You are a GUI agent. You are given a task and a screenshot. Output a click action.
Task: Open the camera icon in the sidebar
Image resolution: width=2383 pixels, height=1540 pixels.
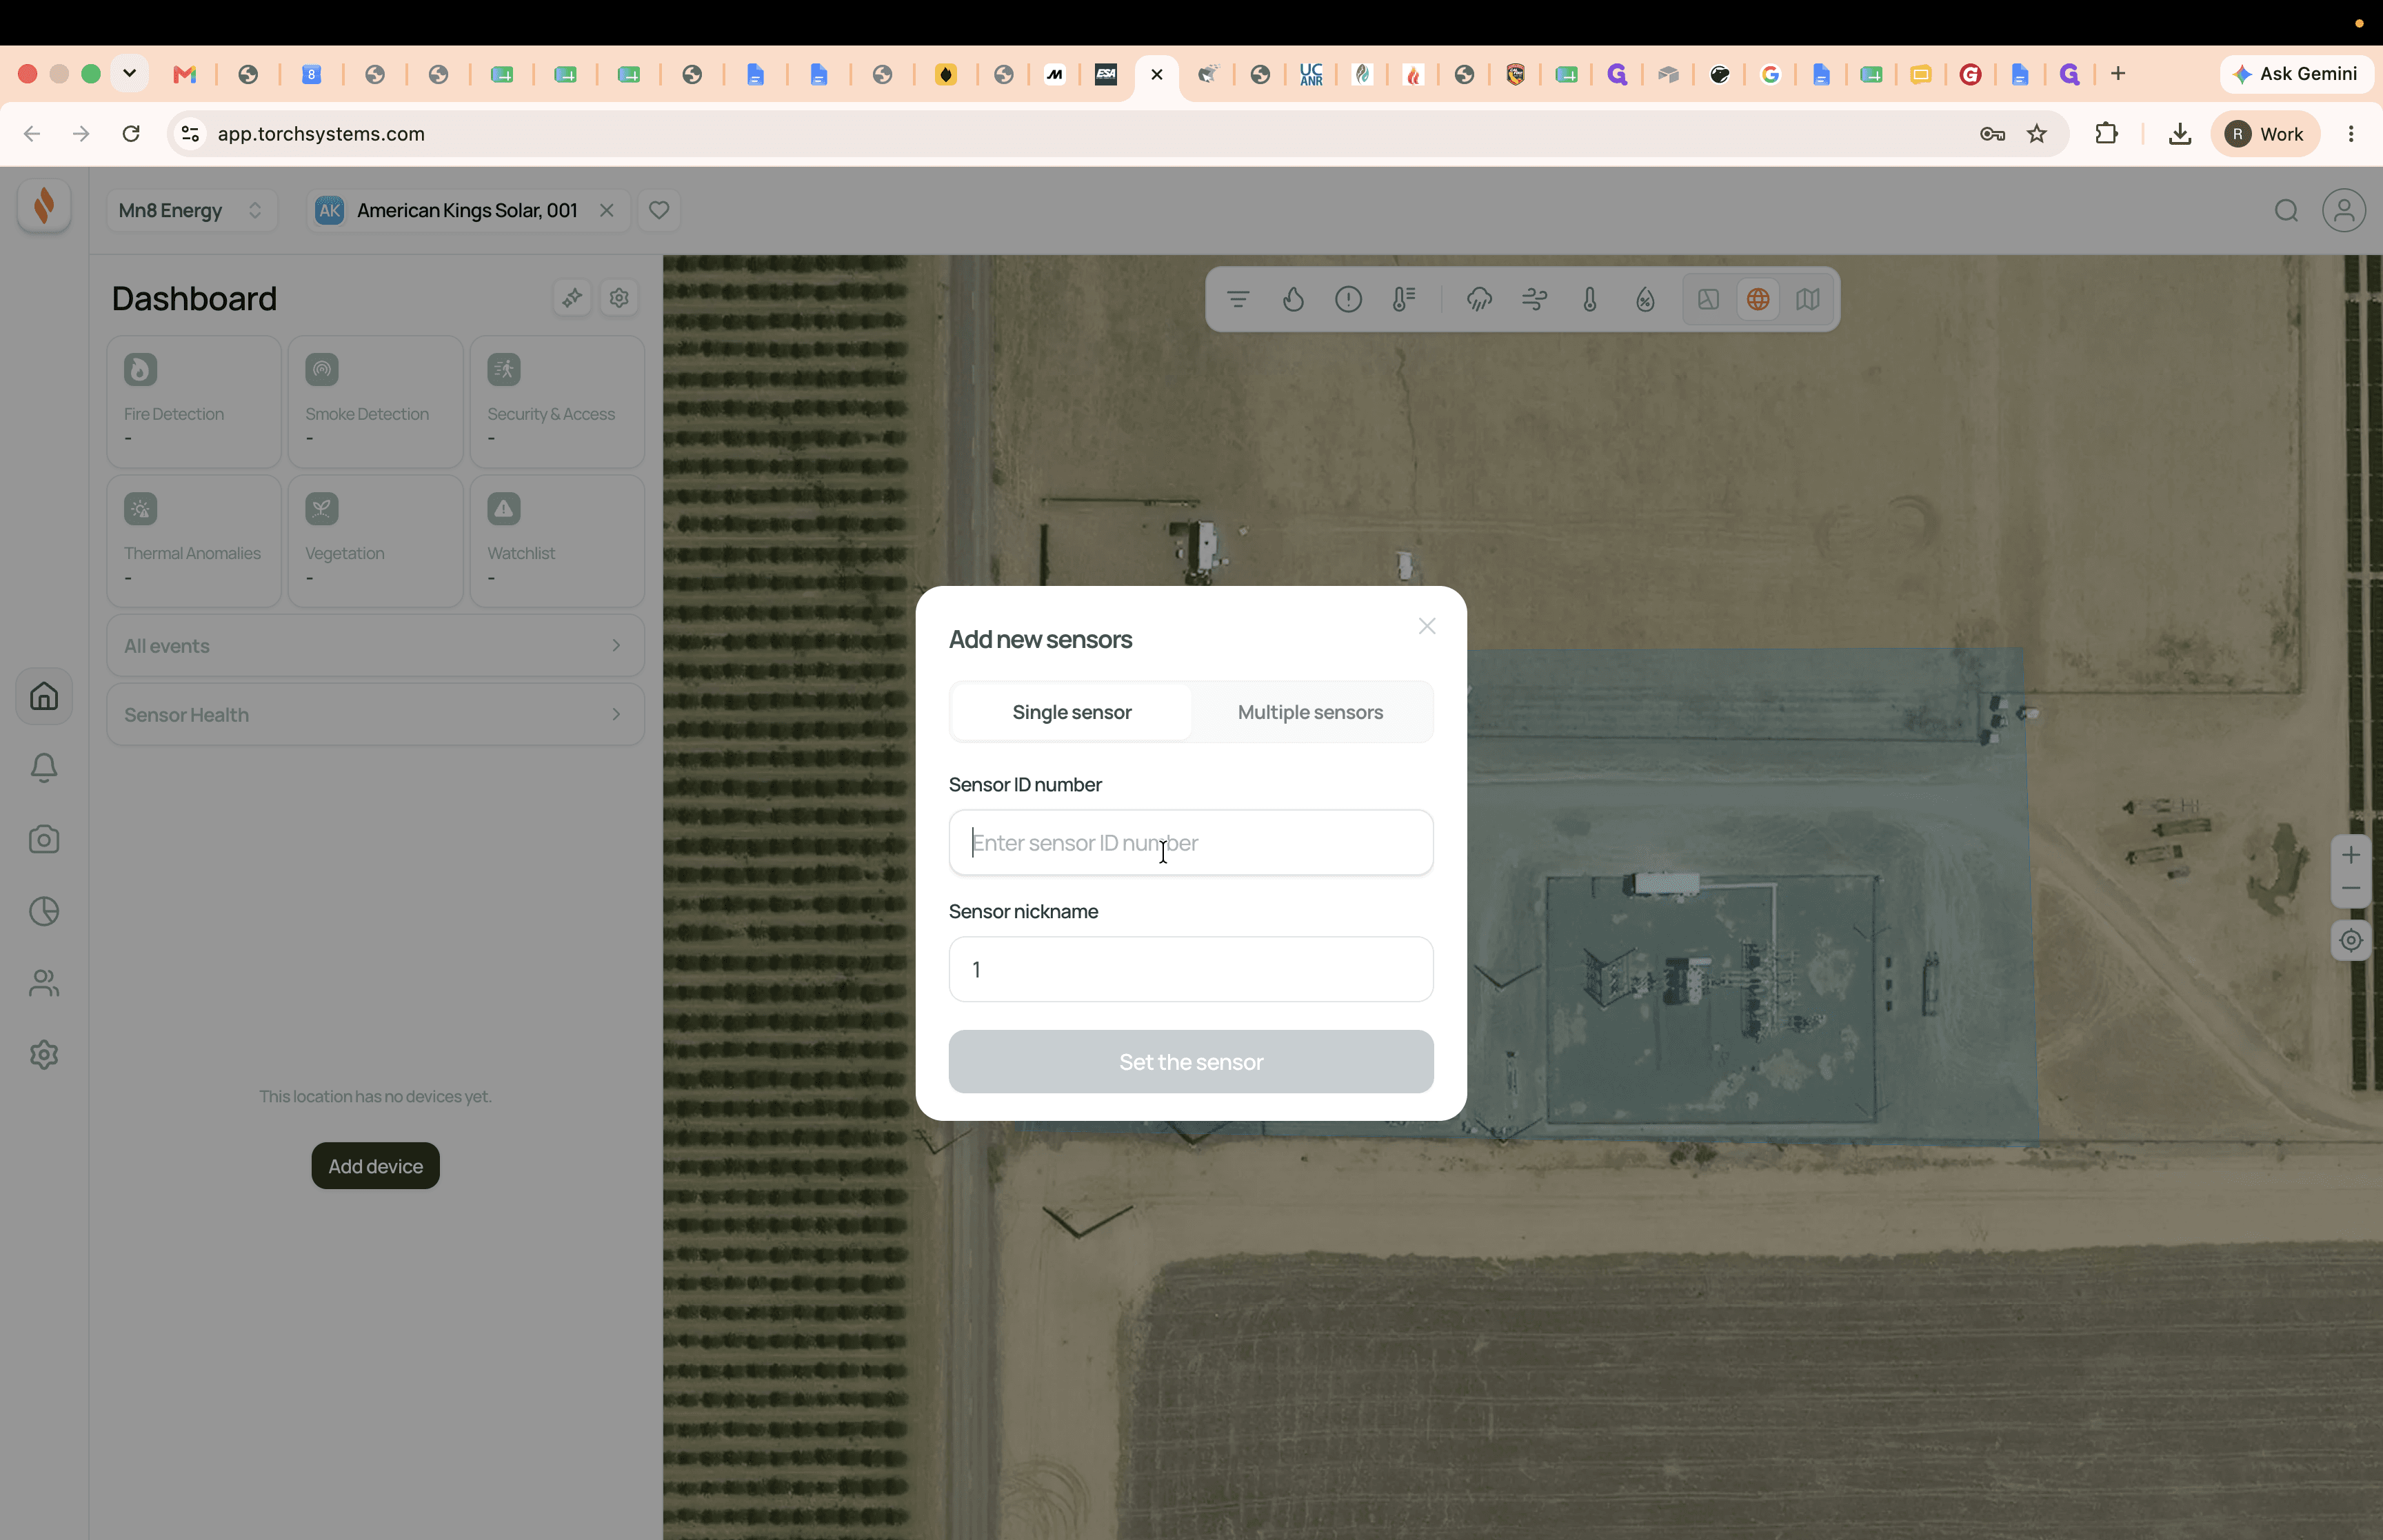coord(44,840)
